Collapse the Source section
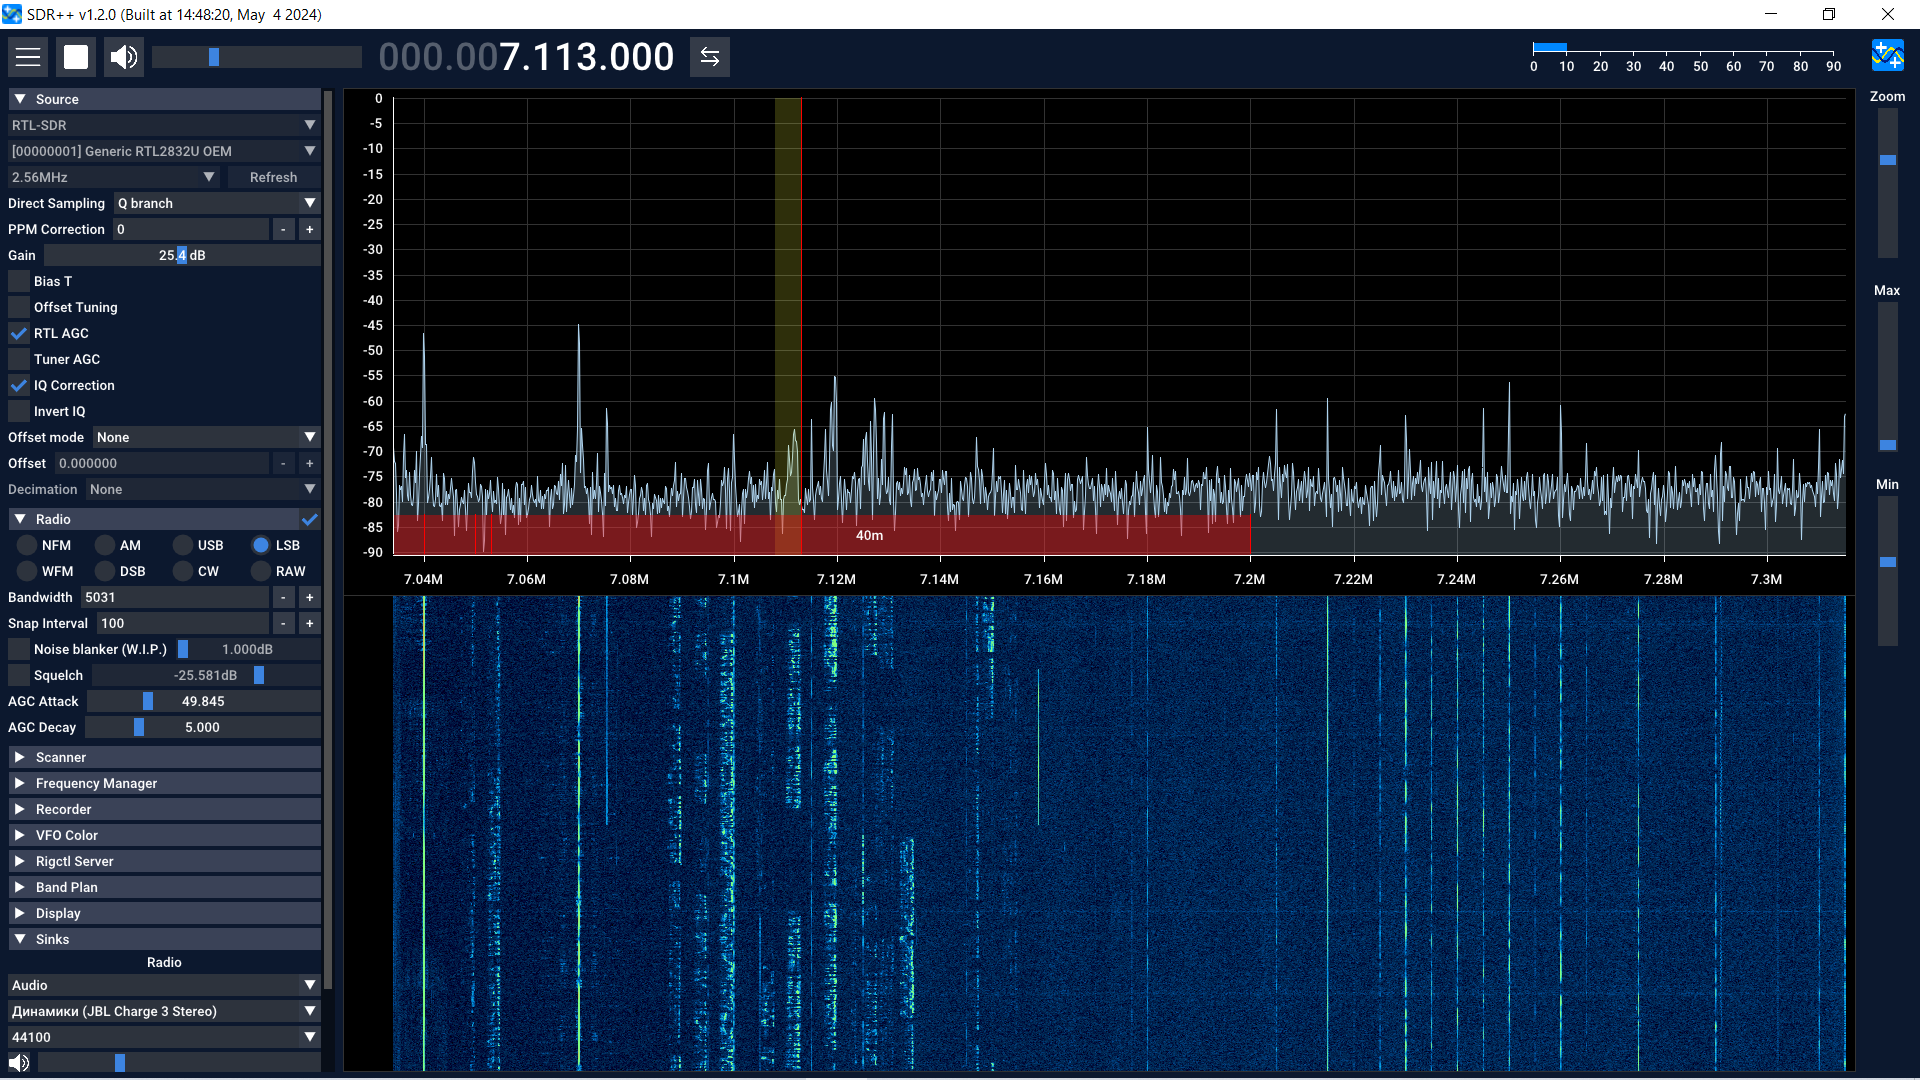The width and height of the screenshot is (1920, 1080). (164, 99)
